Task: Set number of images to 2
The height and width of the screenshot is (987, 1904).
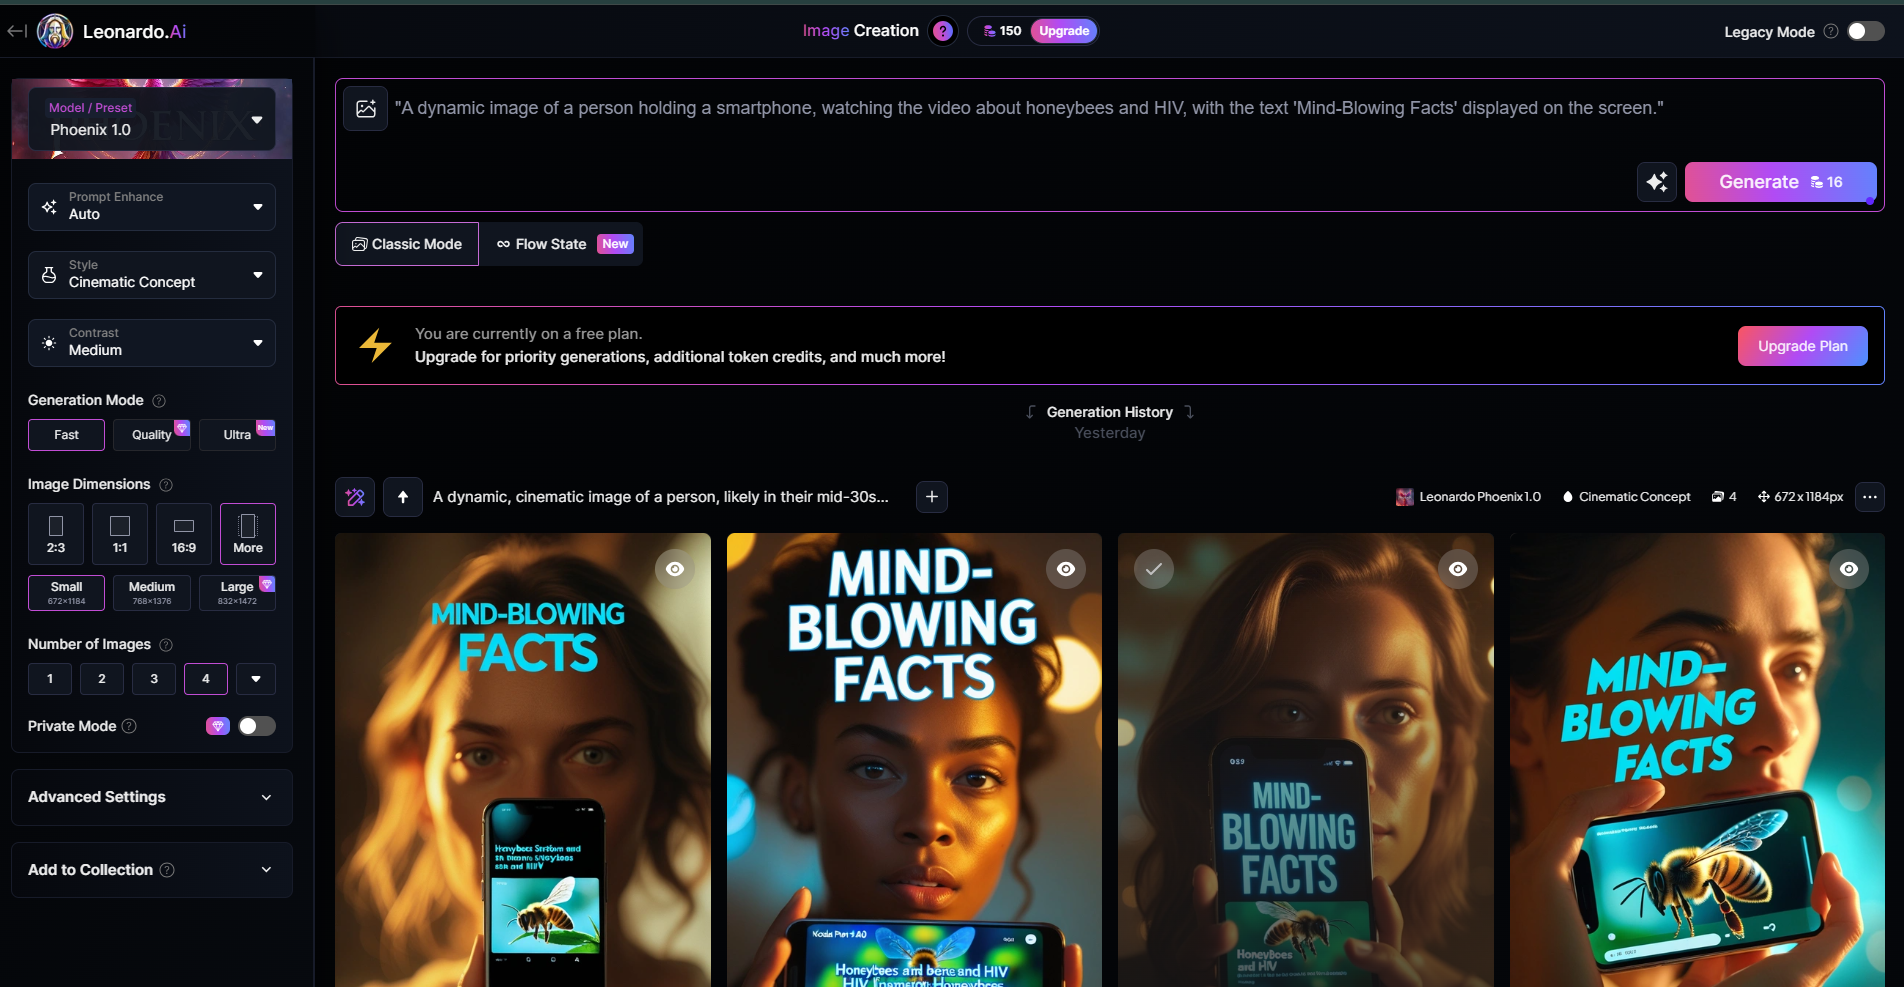Action: [102, 679]
